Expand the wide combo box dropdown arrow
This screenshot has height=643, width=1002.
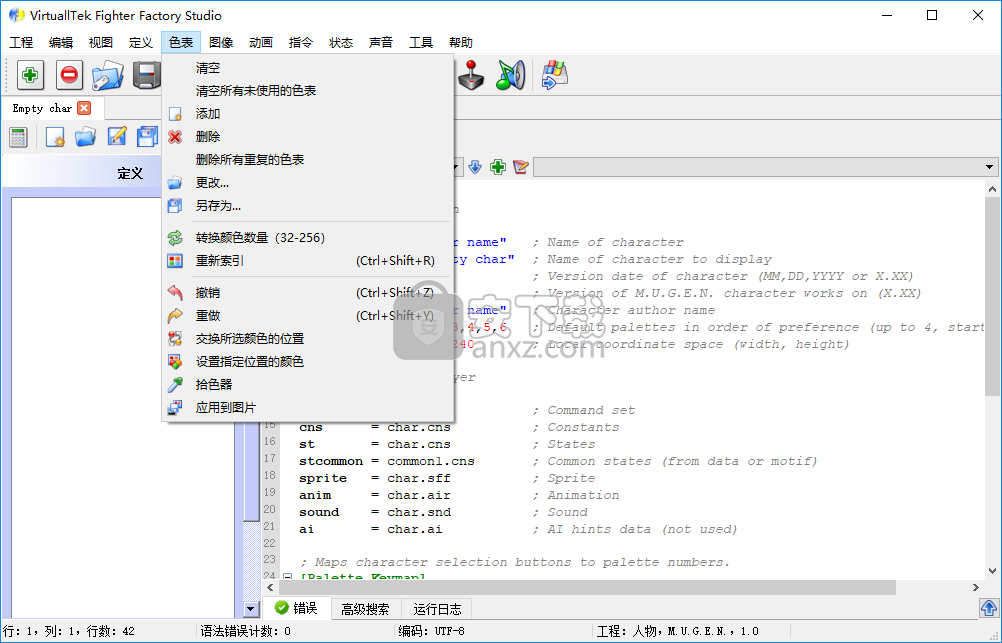tap(989, 167)
